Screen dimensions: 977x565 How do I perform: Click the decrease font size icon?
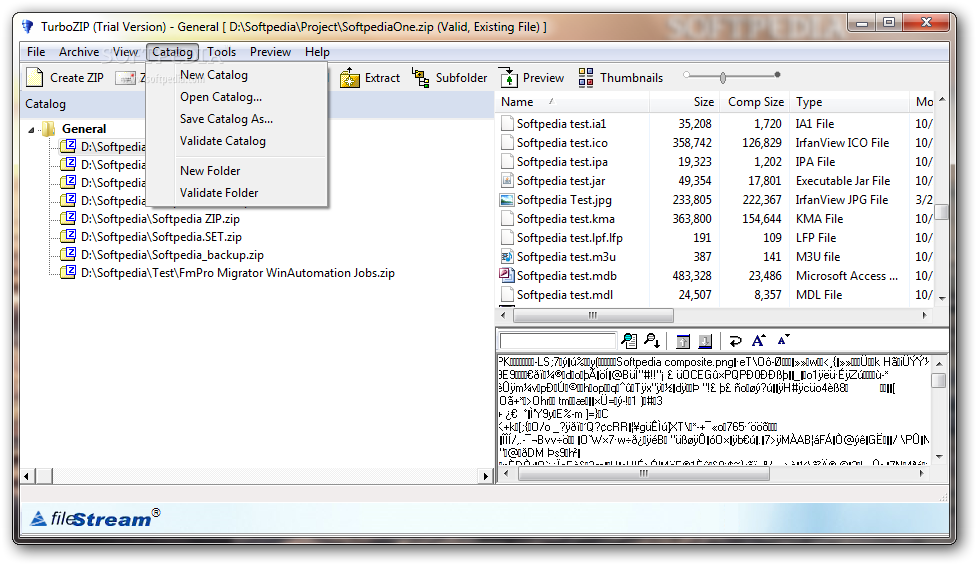pyautogui.click(x=783, y=340)
